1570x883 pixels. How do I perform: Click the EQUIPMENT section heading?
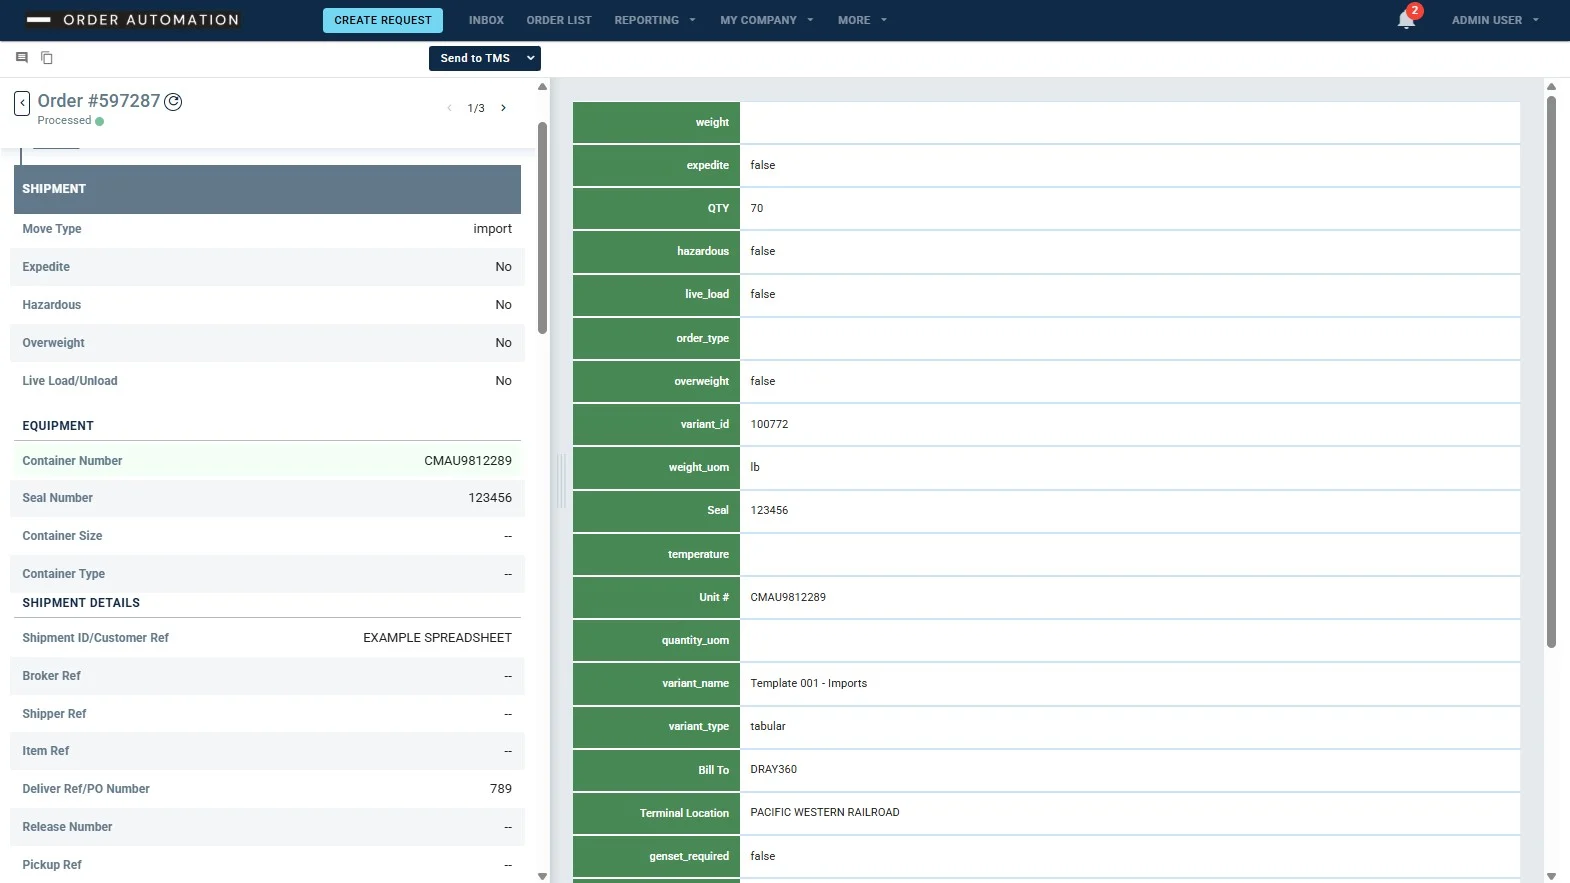58,426
